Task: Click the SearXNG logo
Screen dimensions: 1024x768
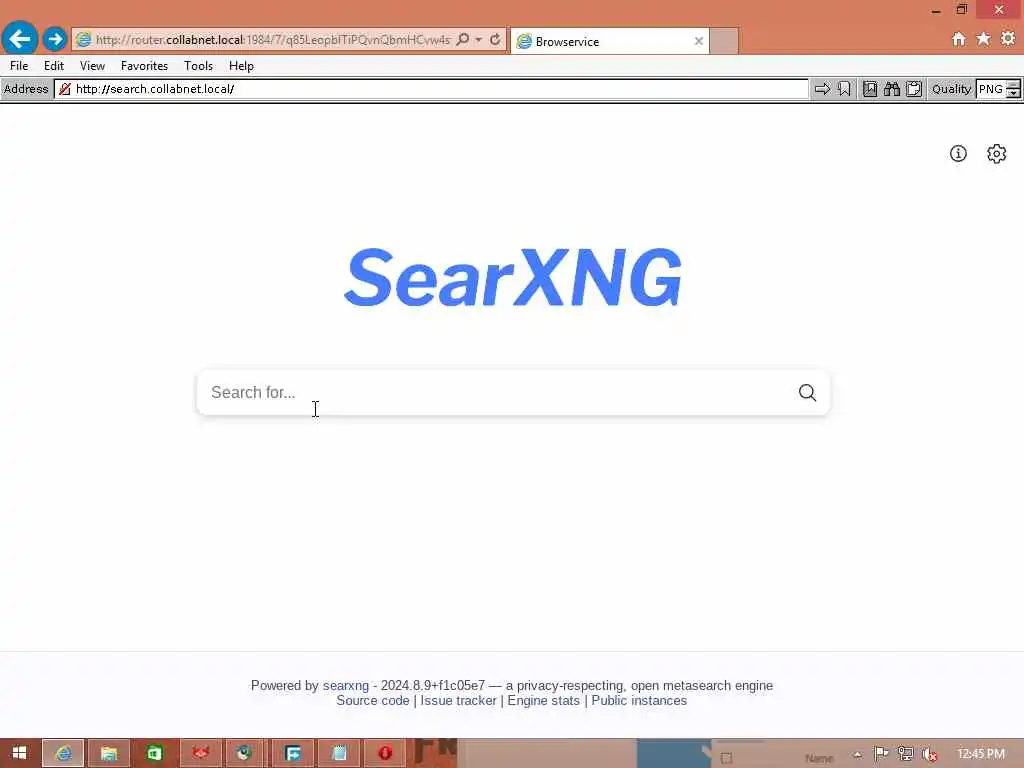Action: pos(513,277)
